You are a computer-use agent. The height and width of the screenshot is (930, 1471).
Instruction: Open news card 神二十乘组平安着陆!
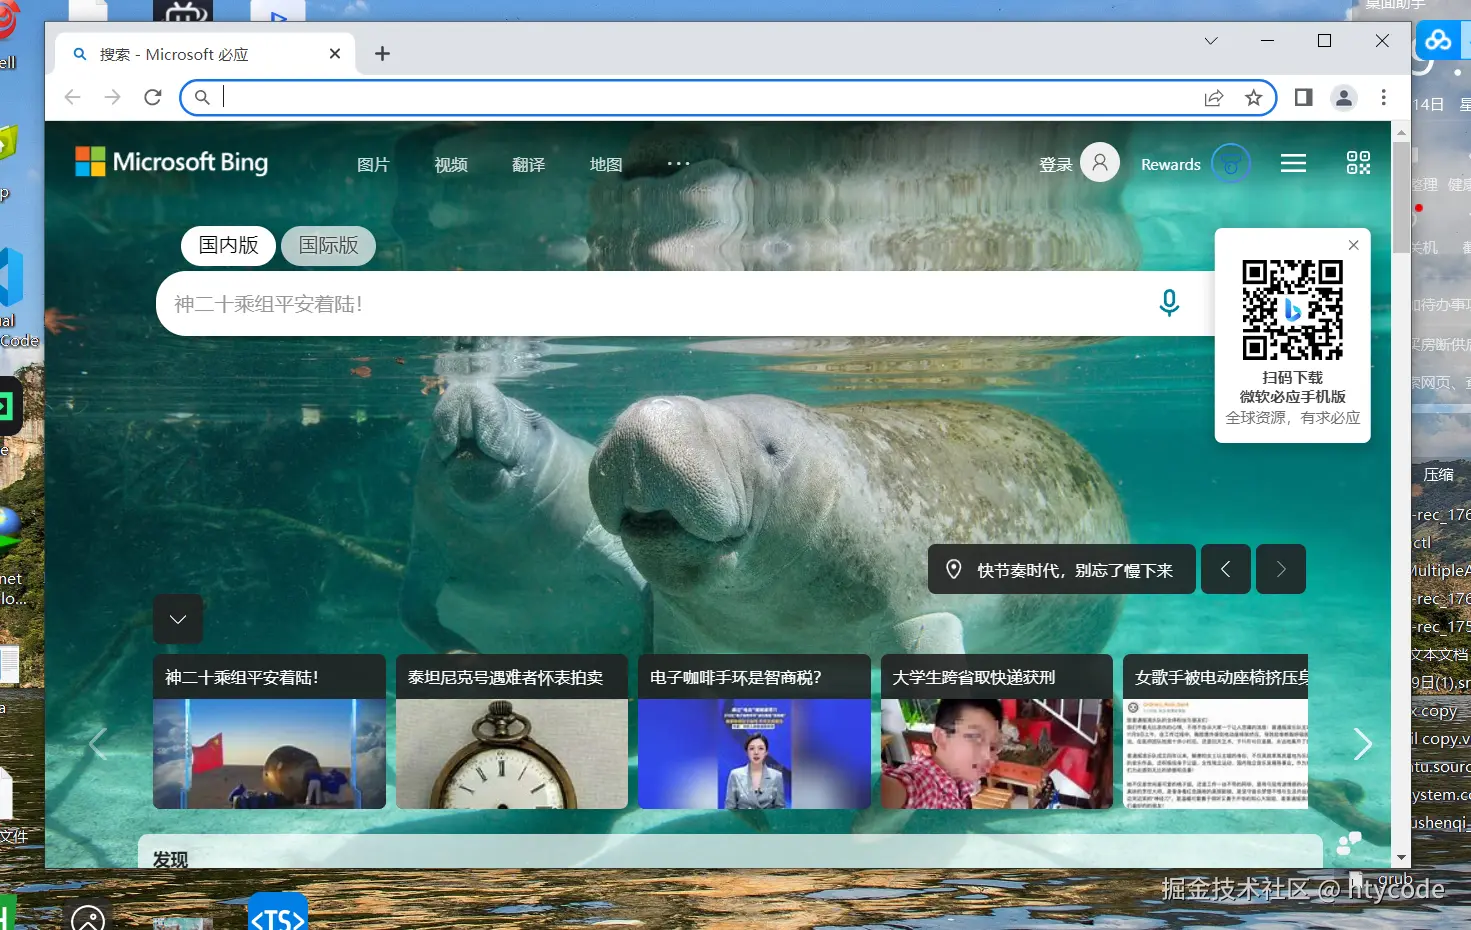269,731
